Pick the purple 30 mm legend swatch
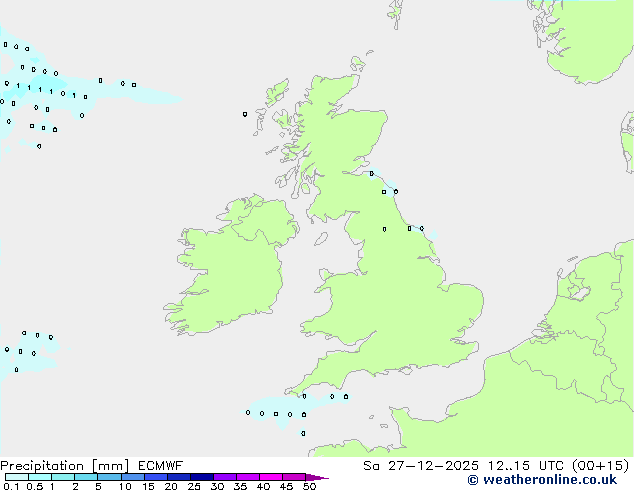Image resolution: width=634 pixels, height=490 pixels. click(224, 478)
